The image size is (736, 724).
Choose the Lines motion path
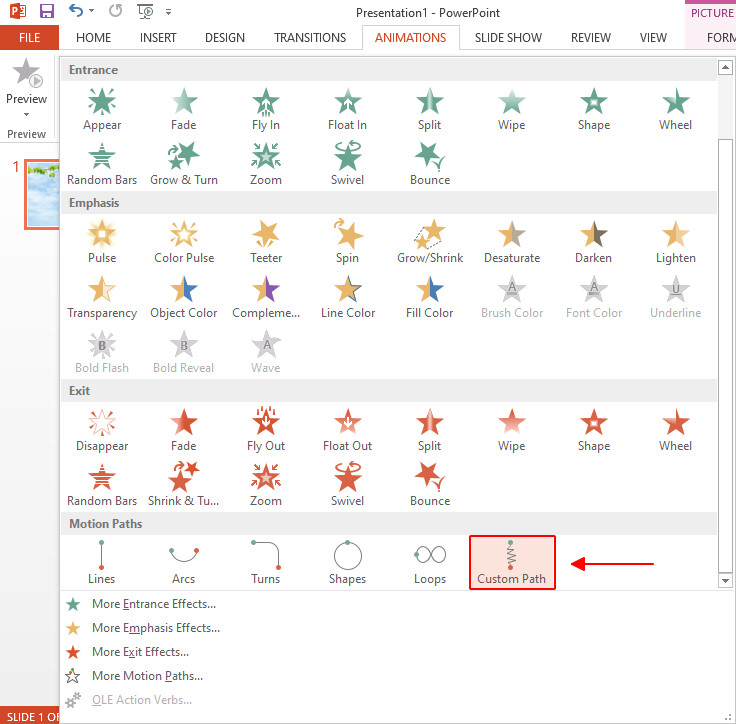[x=102, y=562]
